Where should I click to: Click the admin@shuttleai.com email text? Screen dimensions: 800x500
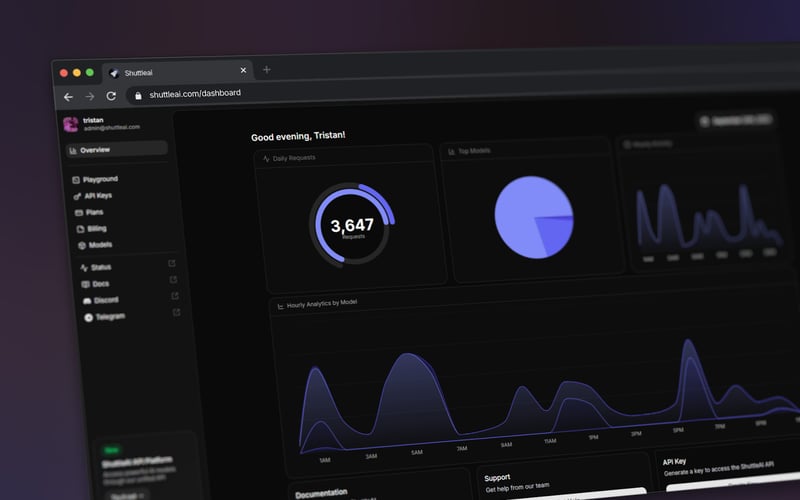click(x=112, y=128)
